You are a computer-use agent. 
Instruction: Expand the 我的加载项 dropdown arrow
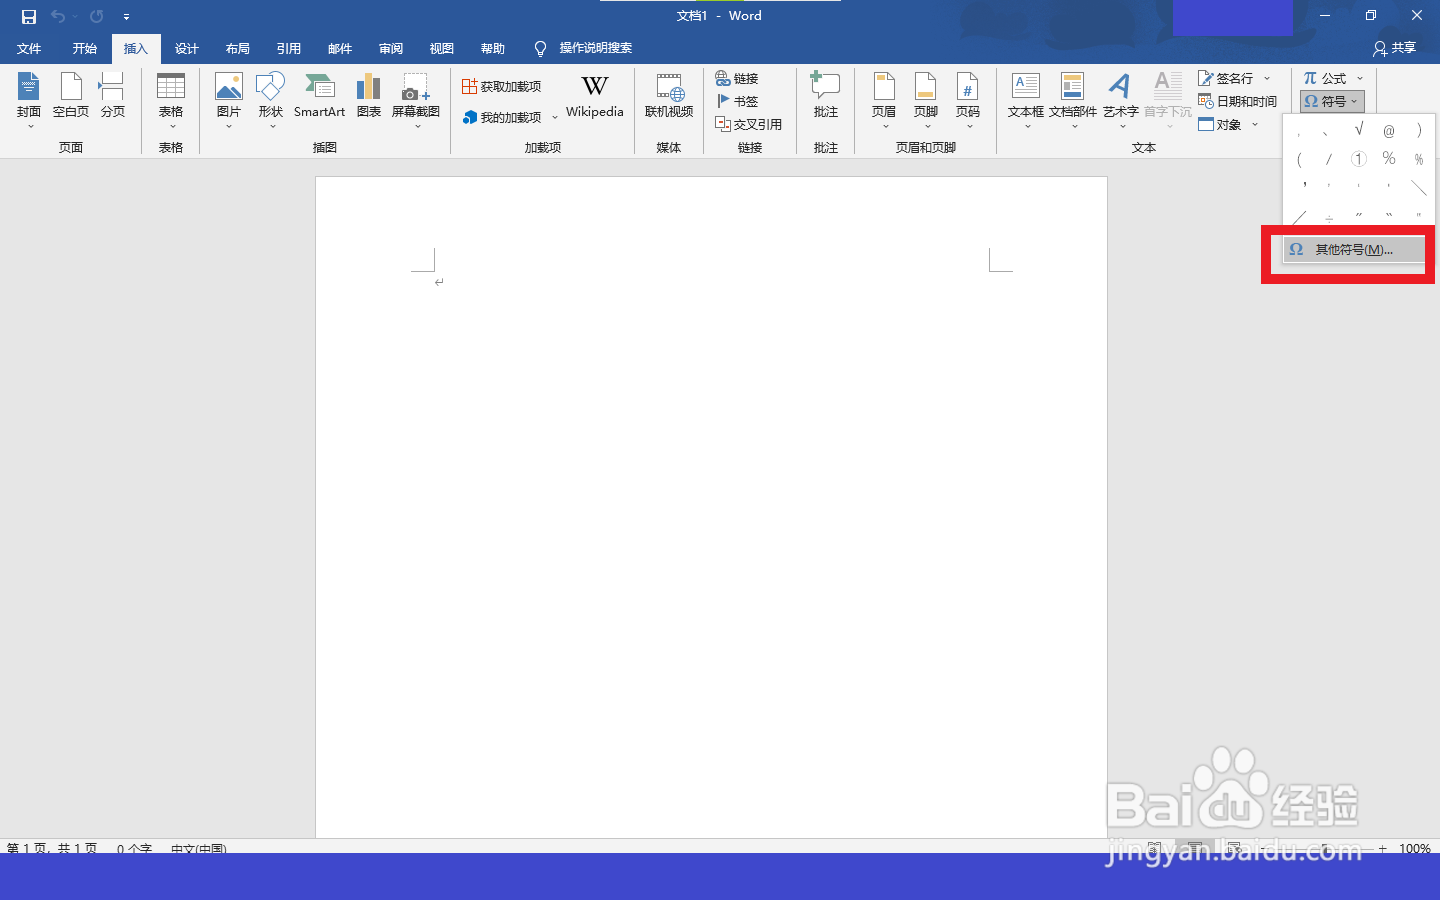coord(555,118)
